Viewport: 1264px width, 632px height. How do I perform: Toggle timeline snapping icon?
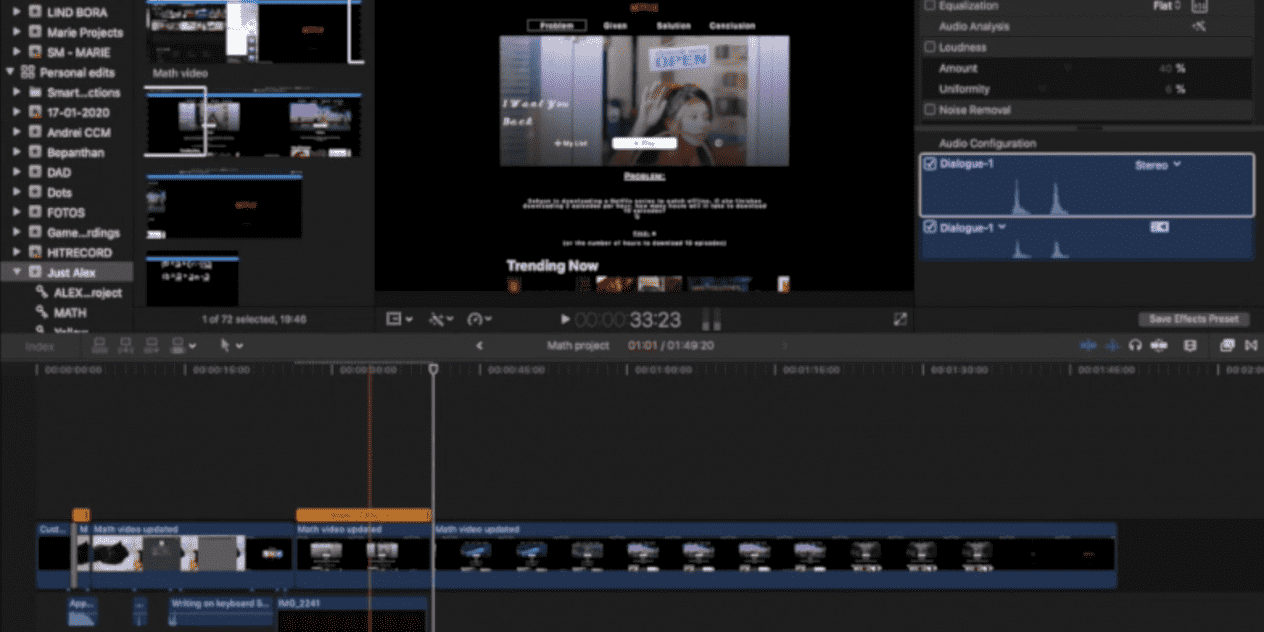pyautogui.click(x=1159, y=346)
